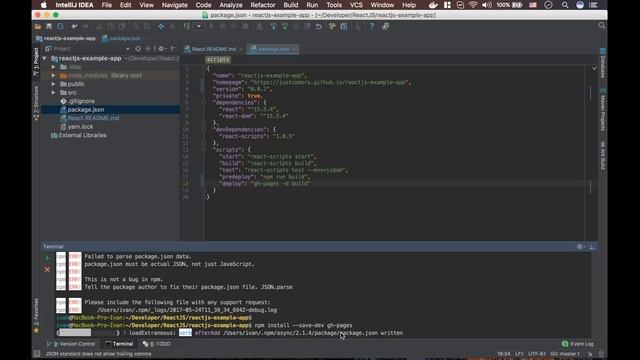640x360 pixels.
Task: Open the Version Control bottom tab
Action: coord(71,344)
